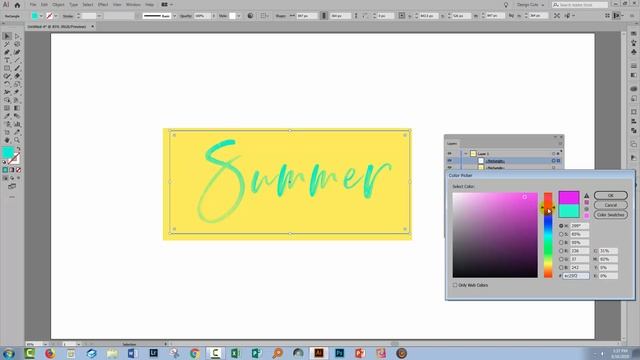
Task: Select the Mesh tool
Action: (x=7, y=108)
